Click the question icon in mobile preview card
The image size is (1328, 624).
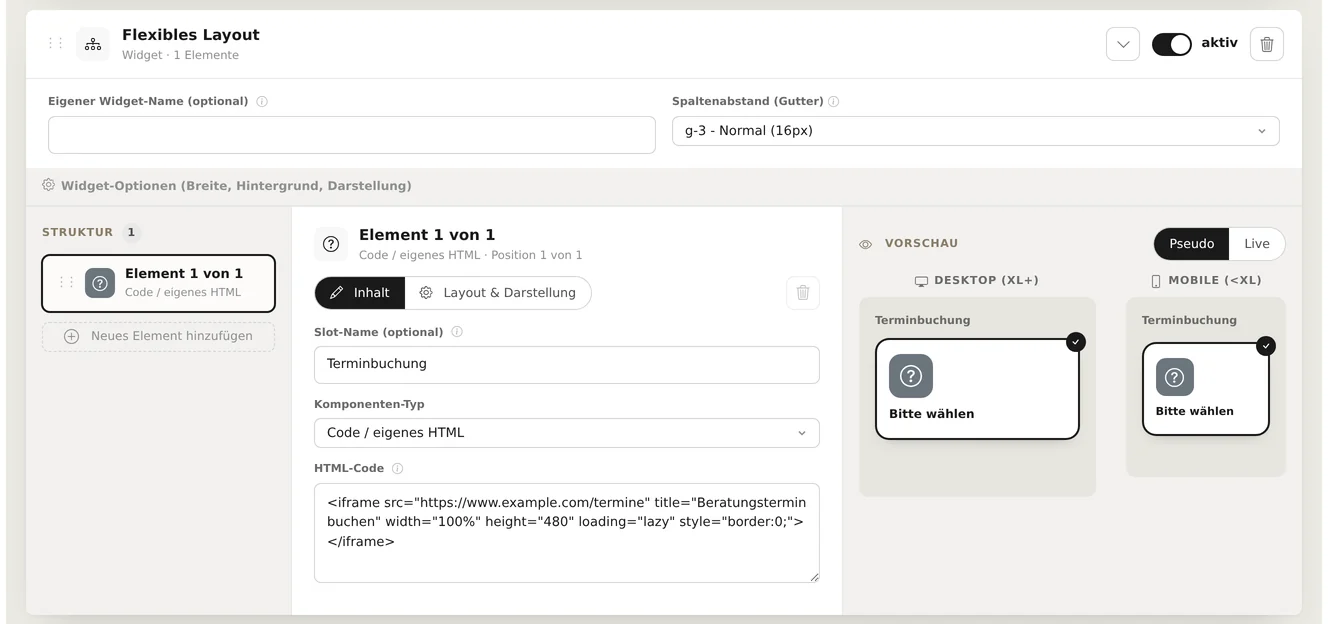[1175, 377]
